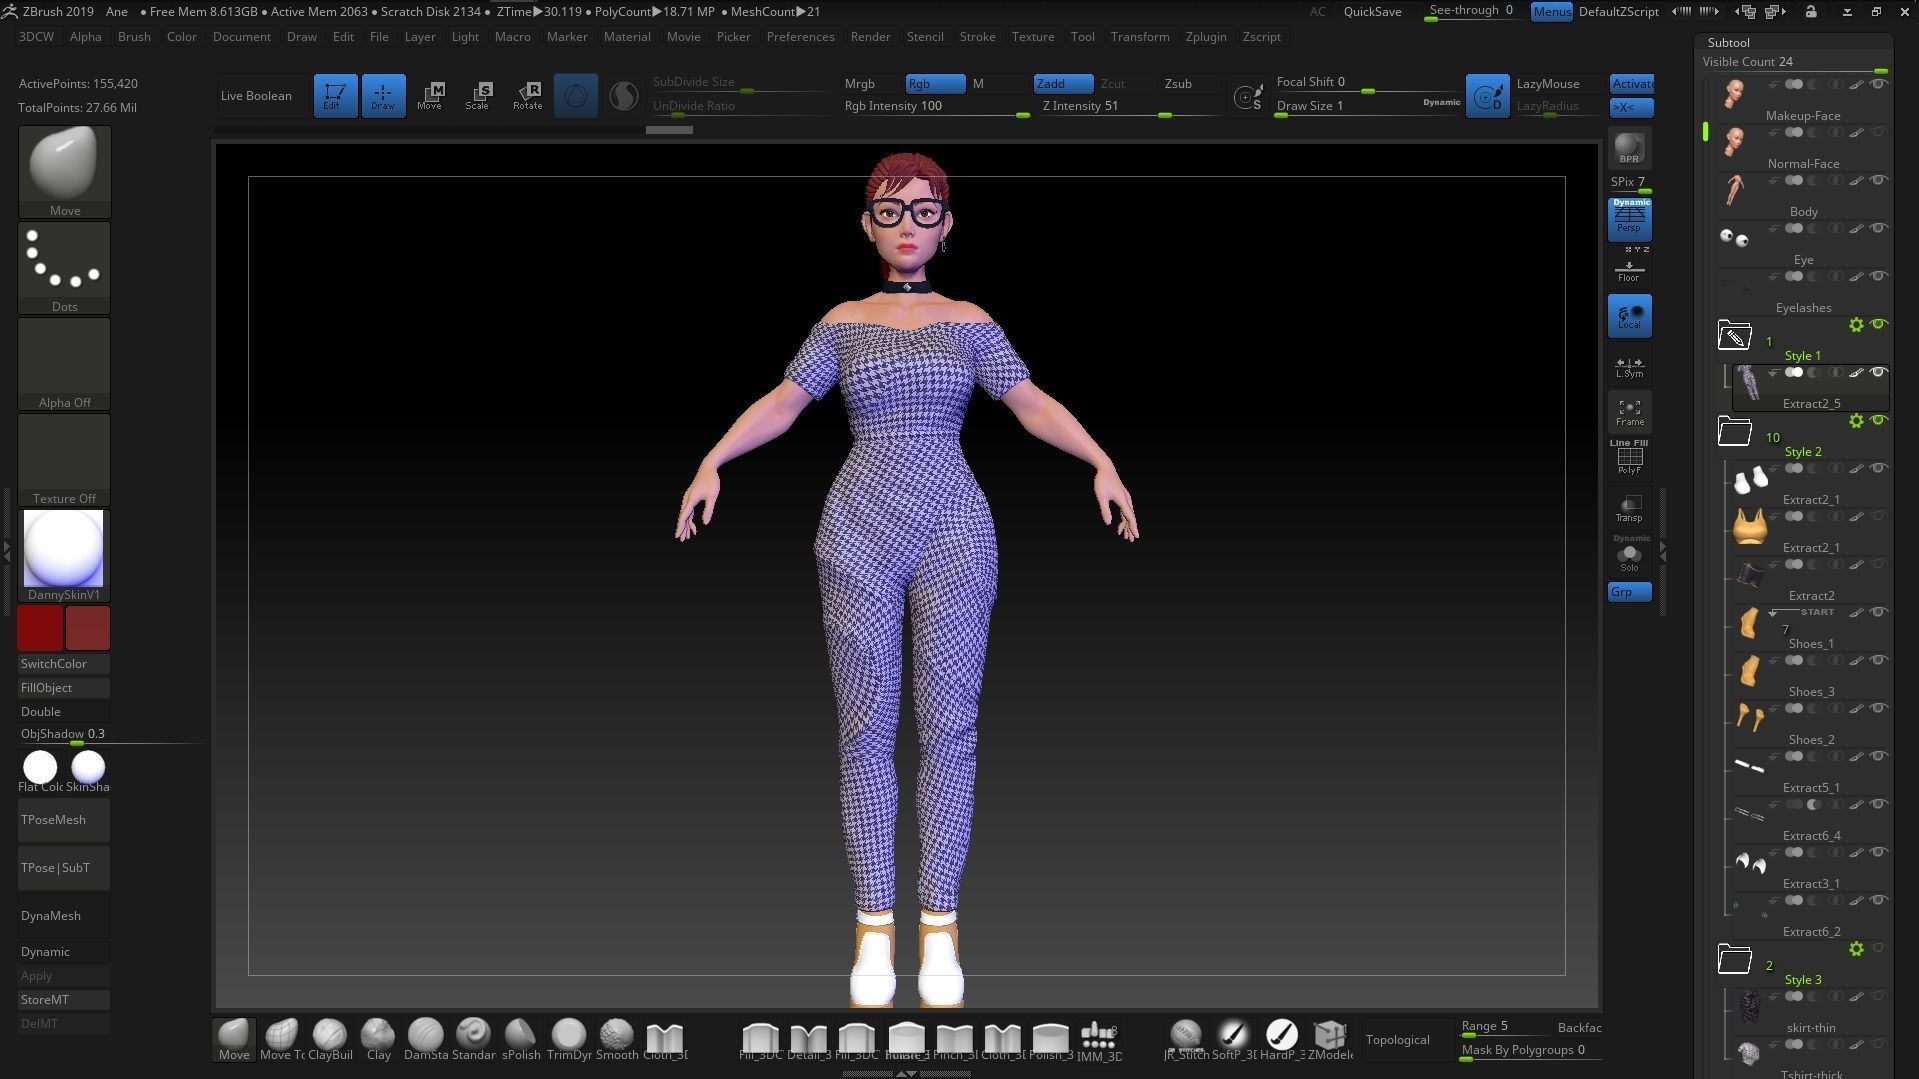Toggle Solo mode button

[1629, 555]
